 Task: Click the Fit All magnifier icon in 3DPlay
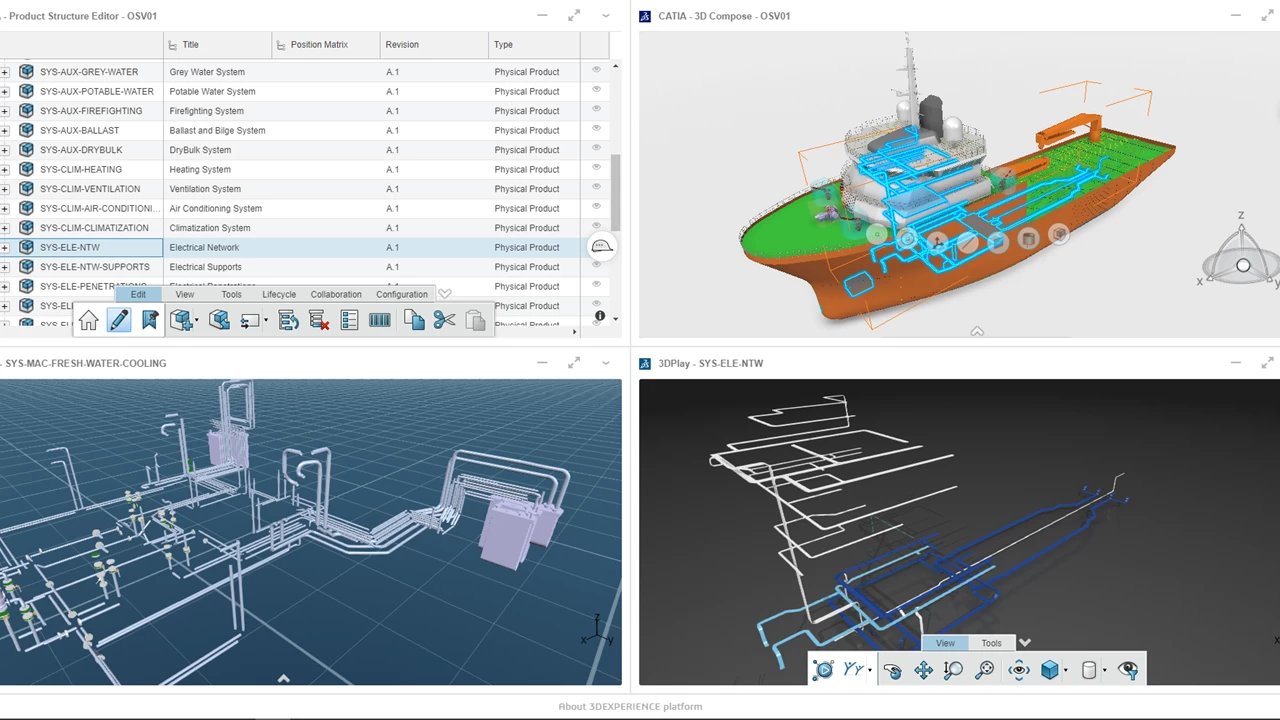coord(983,670)
